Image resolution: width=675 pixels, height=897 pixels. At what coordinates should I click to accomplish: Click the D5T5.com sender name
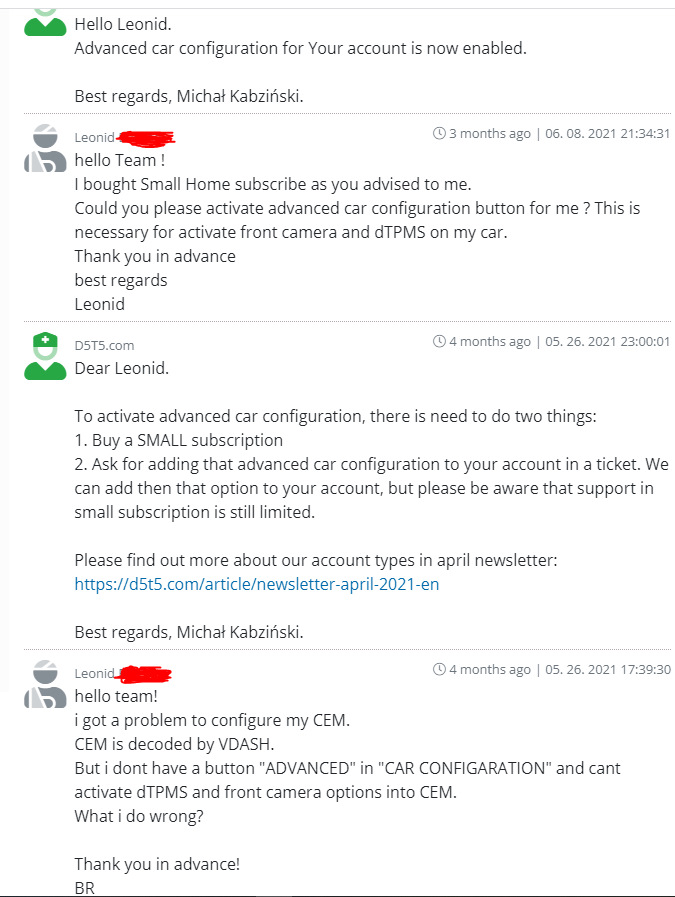point(104,345)
